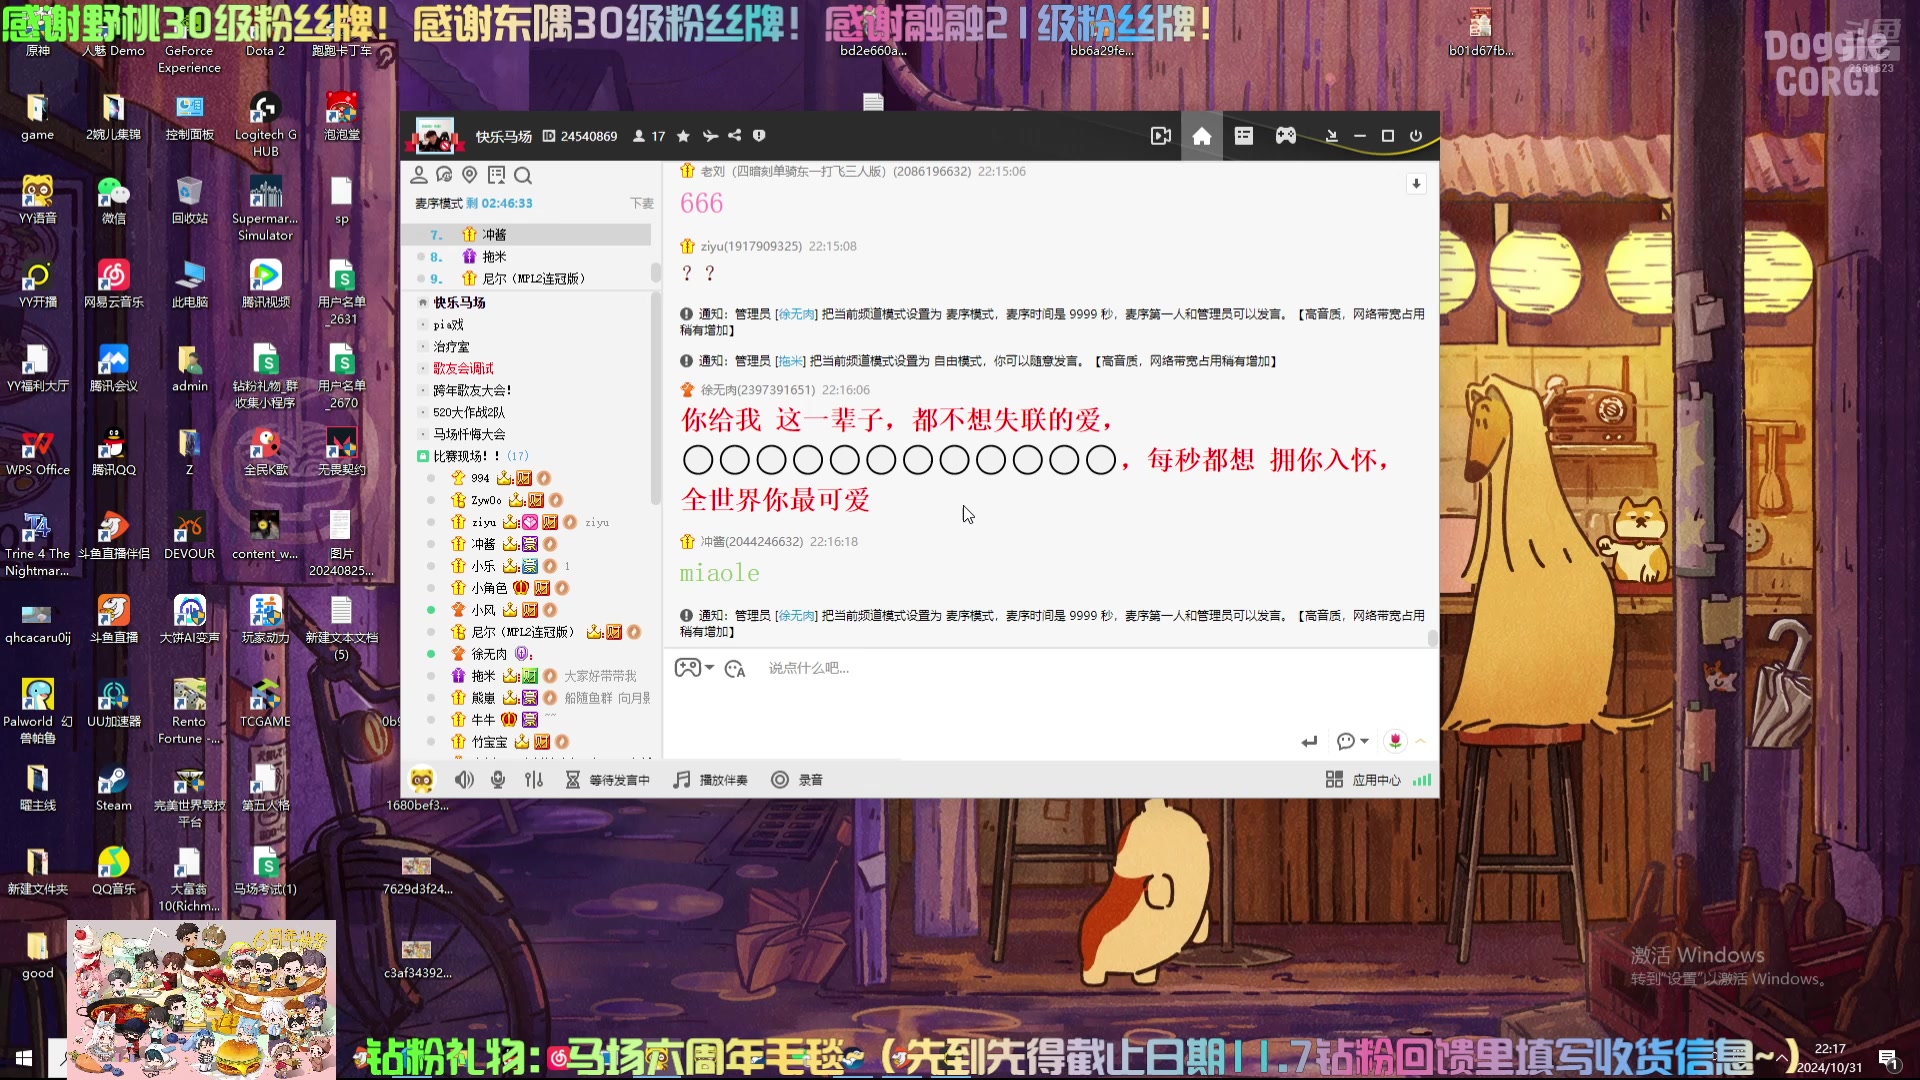Click the headset chat icon in sidebar toolbar

coord(444,175)
